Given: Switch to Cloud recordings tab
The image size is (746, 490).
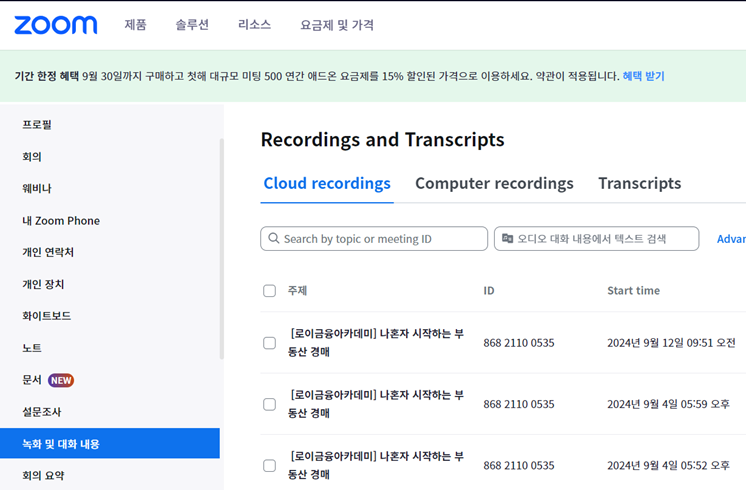Looking at the screenshot, I should click(327, 183).
